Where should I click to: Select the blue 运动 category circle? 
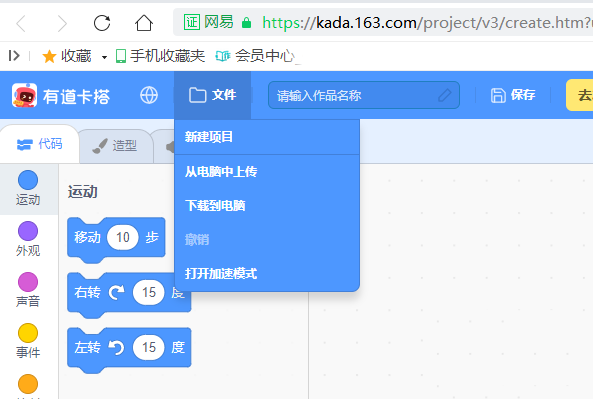[x=28, y=180]
